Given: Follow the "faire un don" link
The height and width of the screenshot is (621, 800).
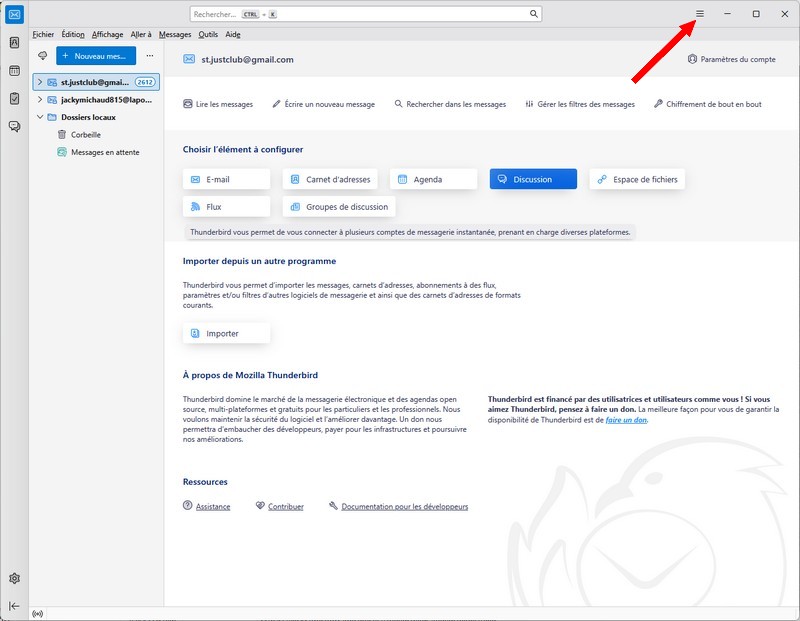Looking at the screenshot, I should [x=626, y=420].
